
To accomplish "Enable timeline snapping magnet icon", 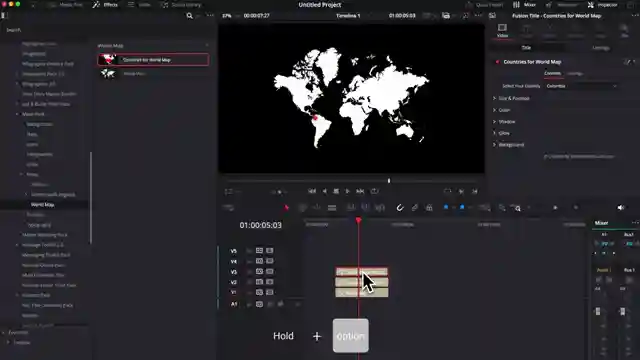I will point(400,208).
